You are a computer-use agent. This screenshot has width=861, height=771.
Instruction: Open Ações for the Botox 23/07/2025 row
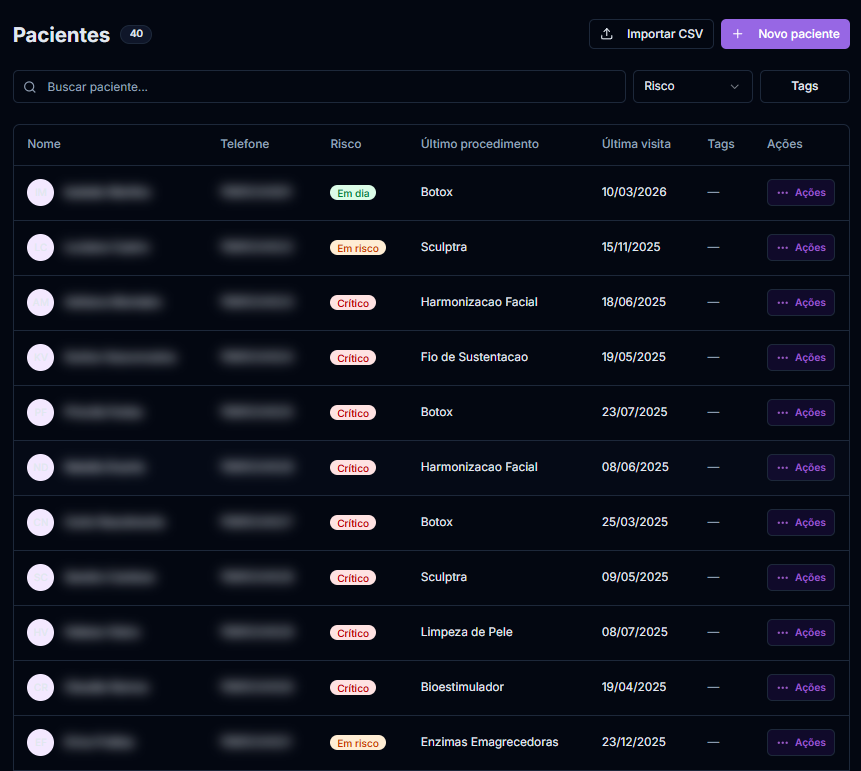click(x=800, y=412)
